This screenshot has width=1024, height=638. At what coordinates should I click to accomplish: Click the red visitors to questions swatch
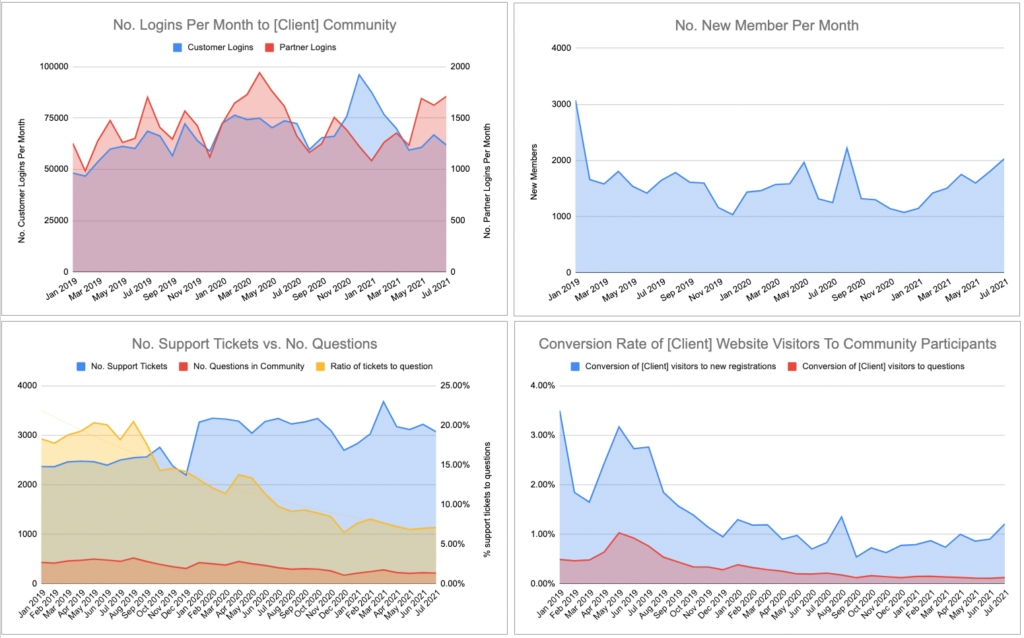point(792,366)
